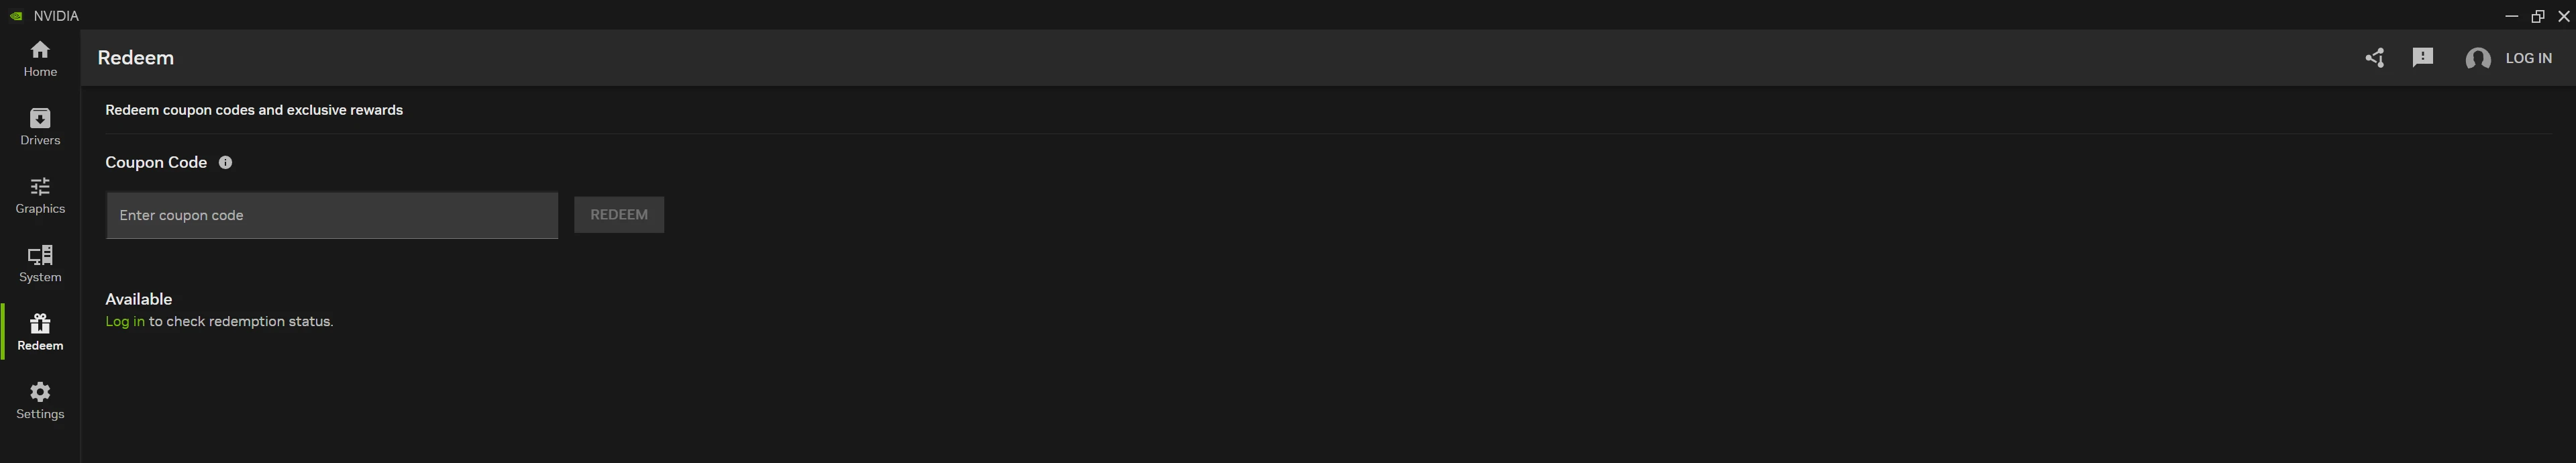2576x463 pixels.
Task: Click the Redeem page title heading
Action: [136, 58]
